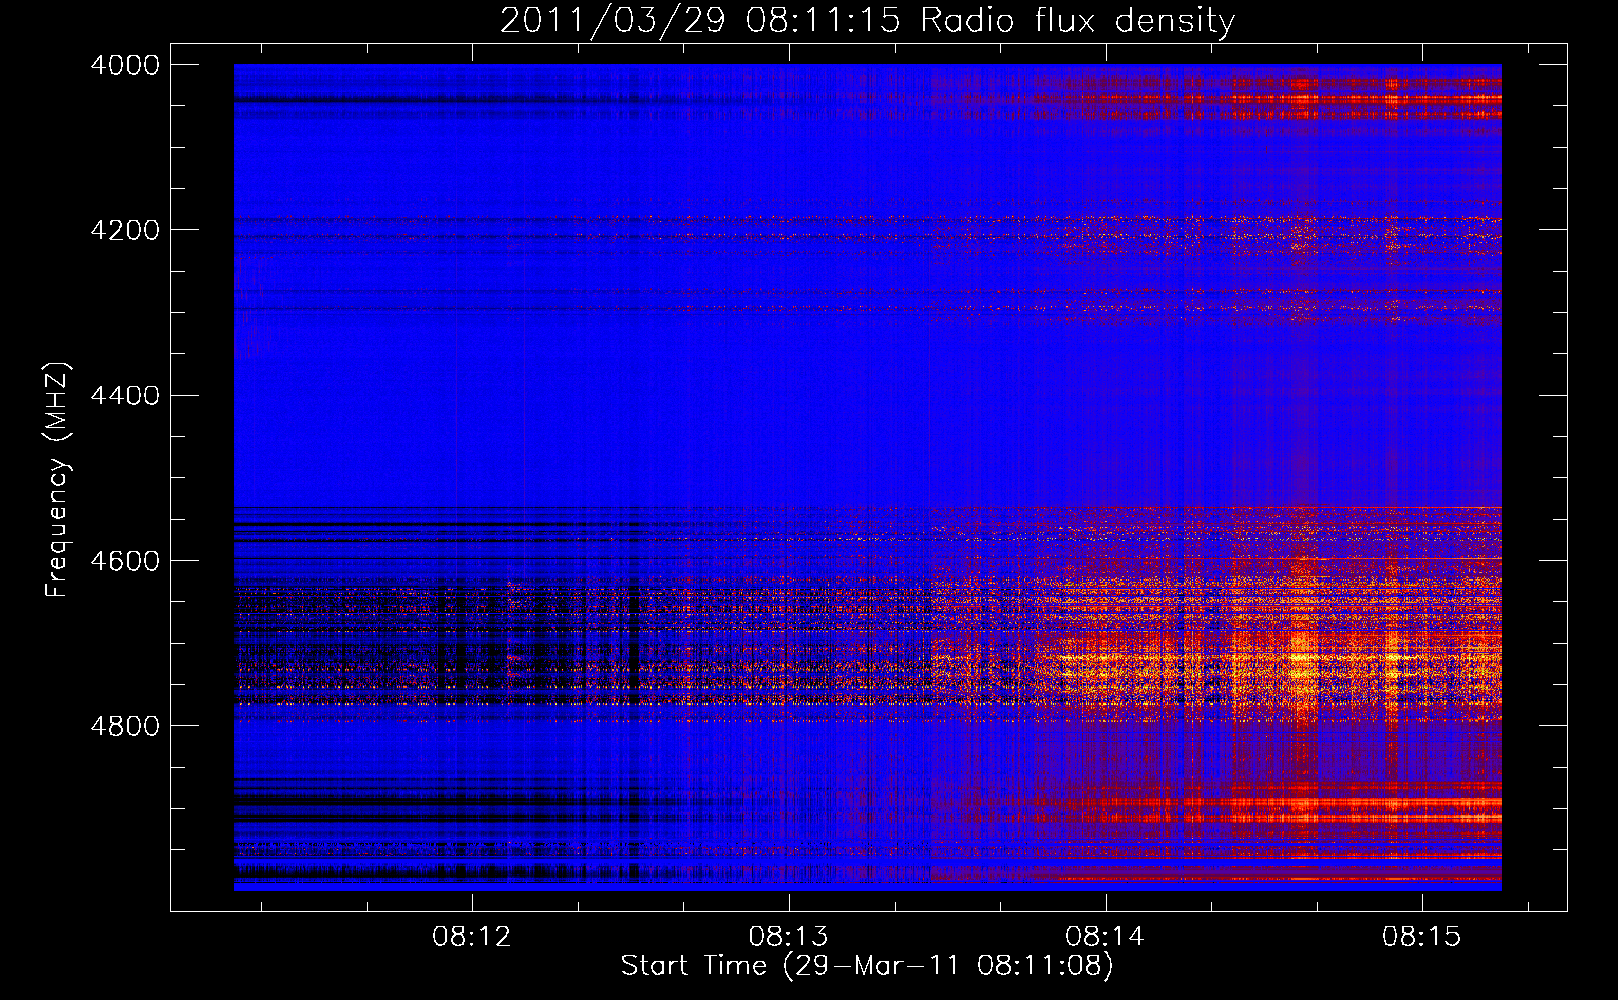The width and height of the screenshot is (1618, 1000).
Task: Click the plot title "Radio flux density"
Action: pos(1078,20)
